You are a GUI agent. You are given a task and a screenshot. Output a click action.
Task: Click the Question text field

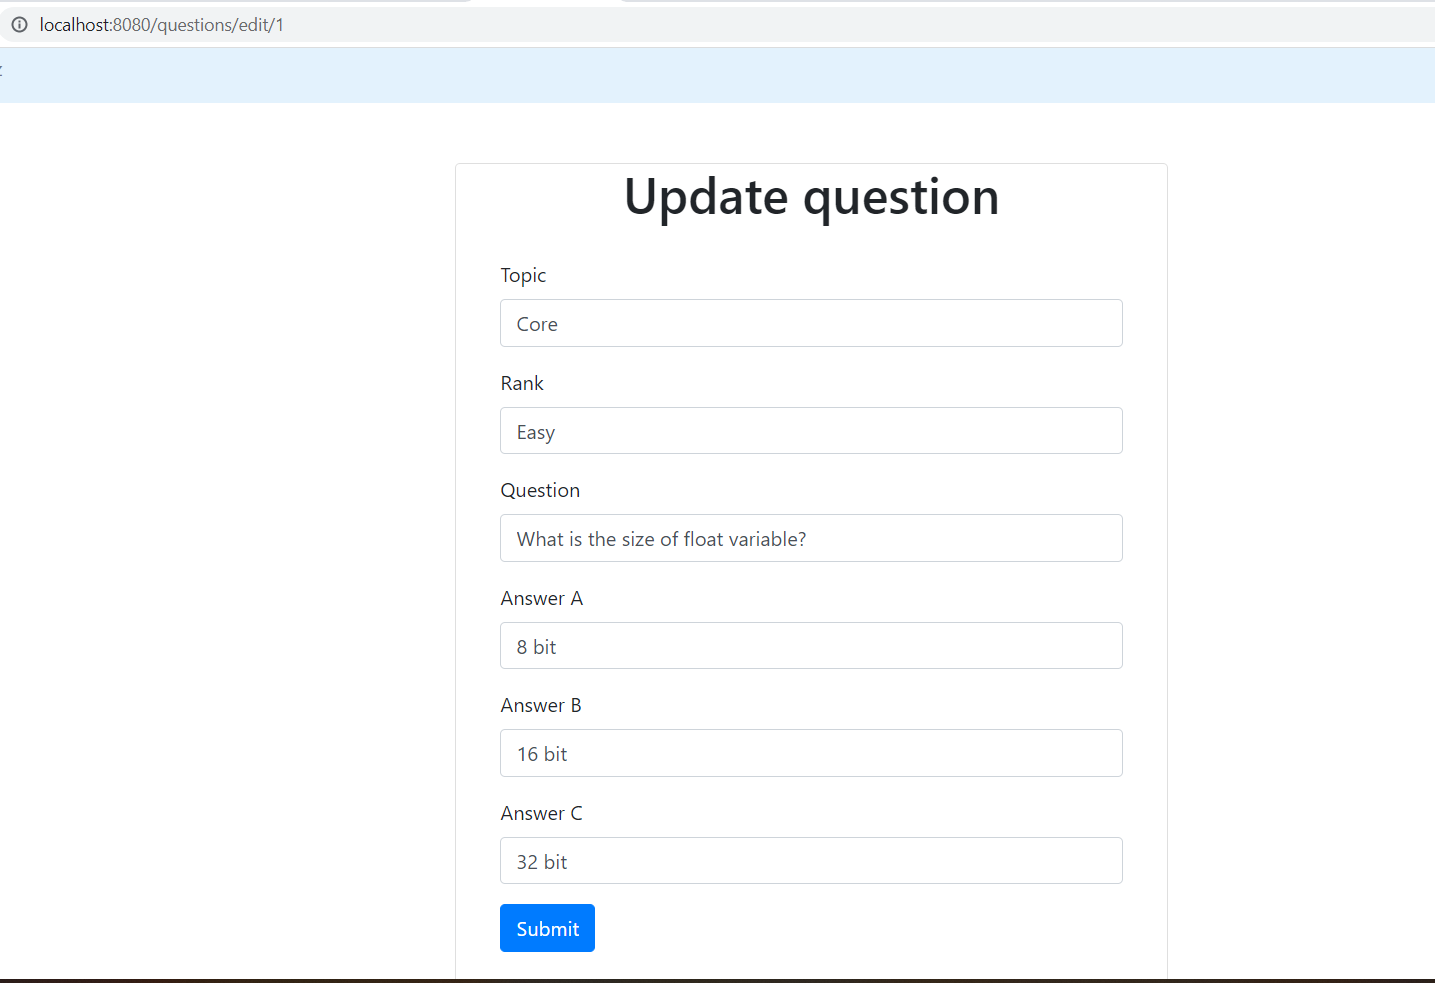point(811,538)
